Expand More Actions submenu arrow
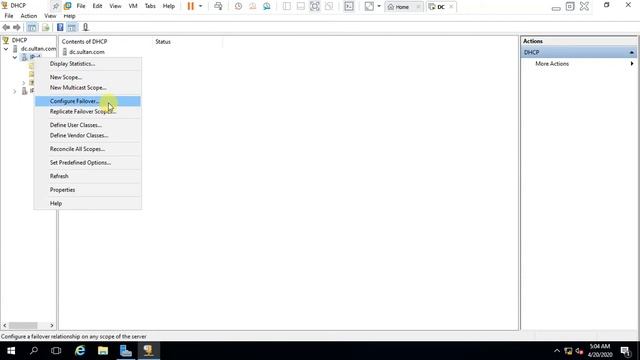Viewport: 640px width, 360px height. (632, 64)
